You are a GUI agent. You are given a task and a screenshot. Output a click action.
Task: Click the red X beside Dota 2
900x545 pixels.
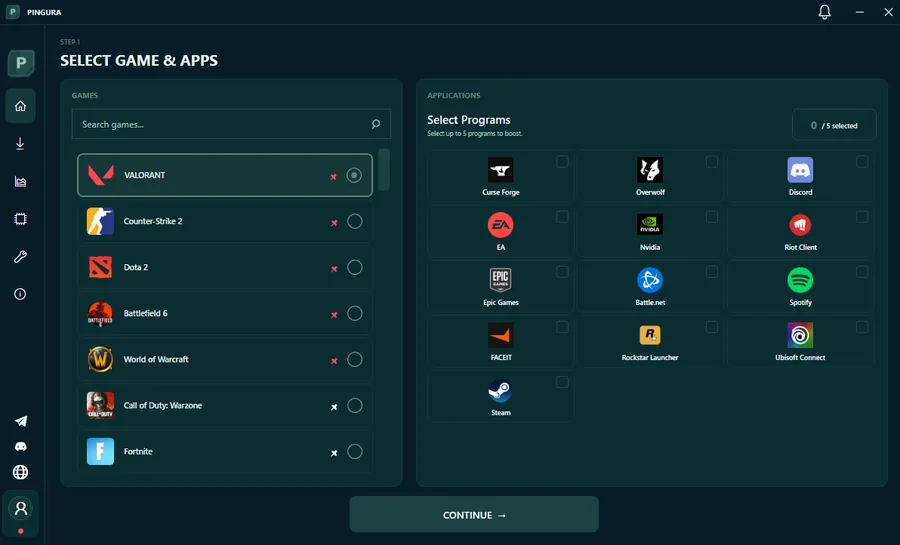tap(334, 269)
